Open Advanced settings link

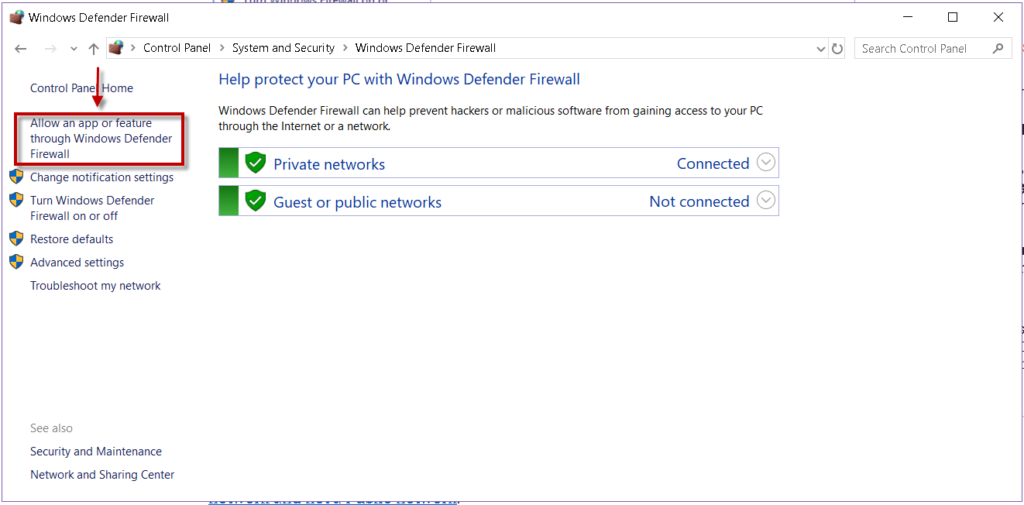(x=77, y=263)
